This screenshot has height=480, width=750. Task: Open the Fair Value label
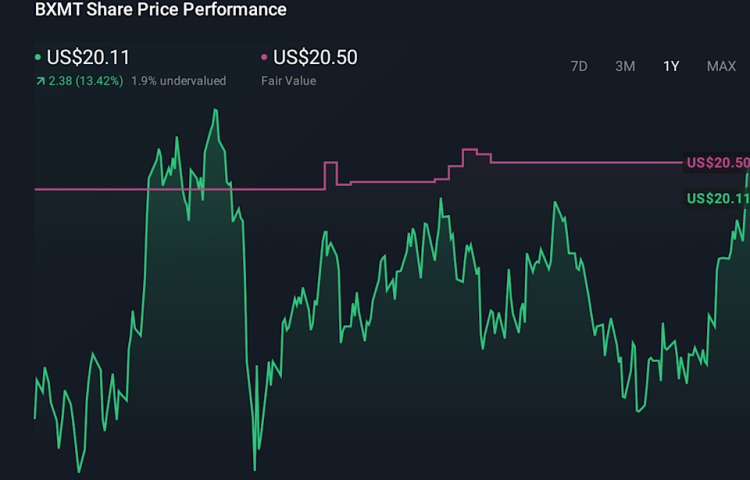coord(288,81)
